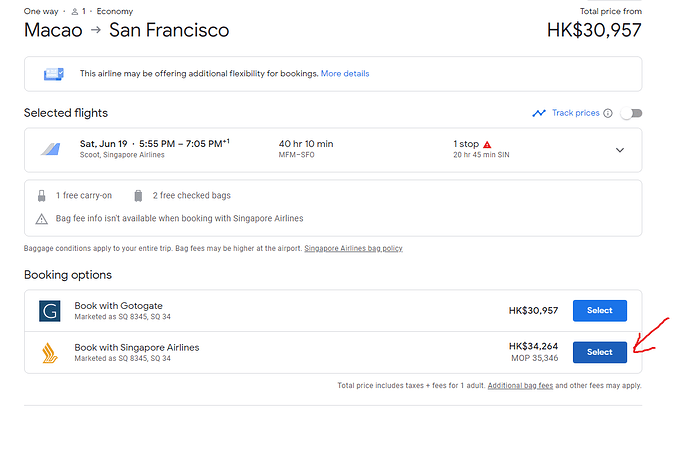Click the checked bags suitcase icon

tap(138, 195)
